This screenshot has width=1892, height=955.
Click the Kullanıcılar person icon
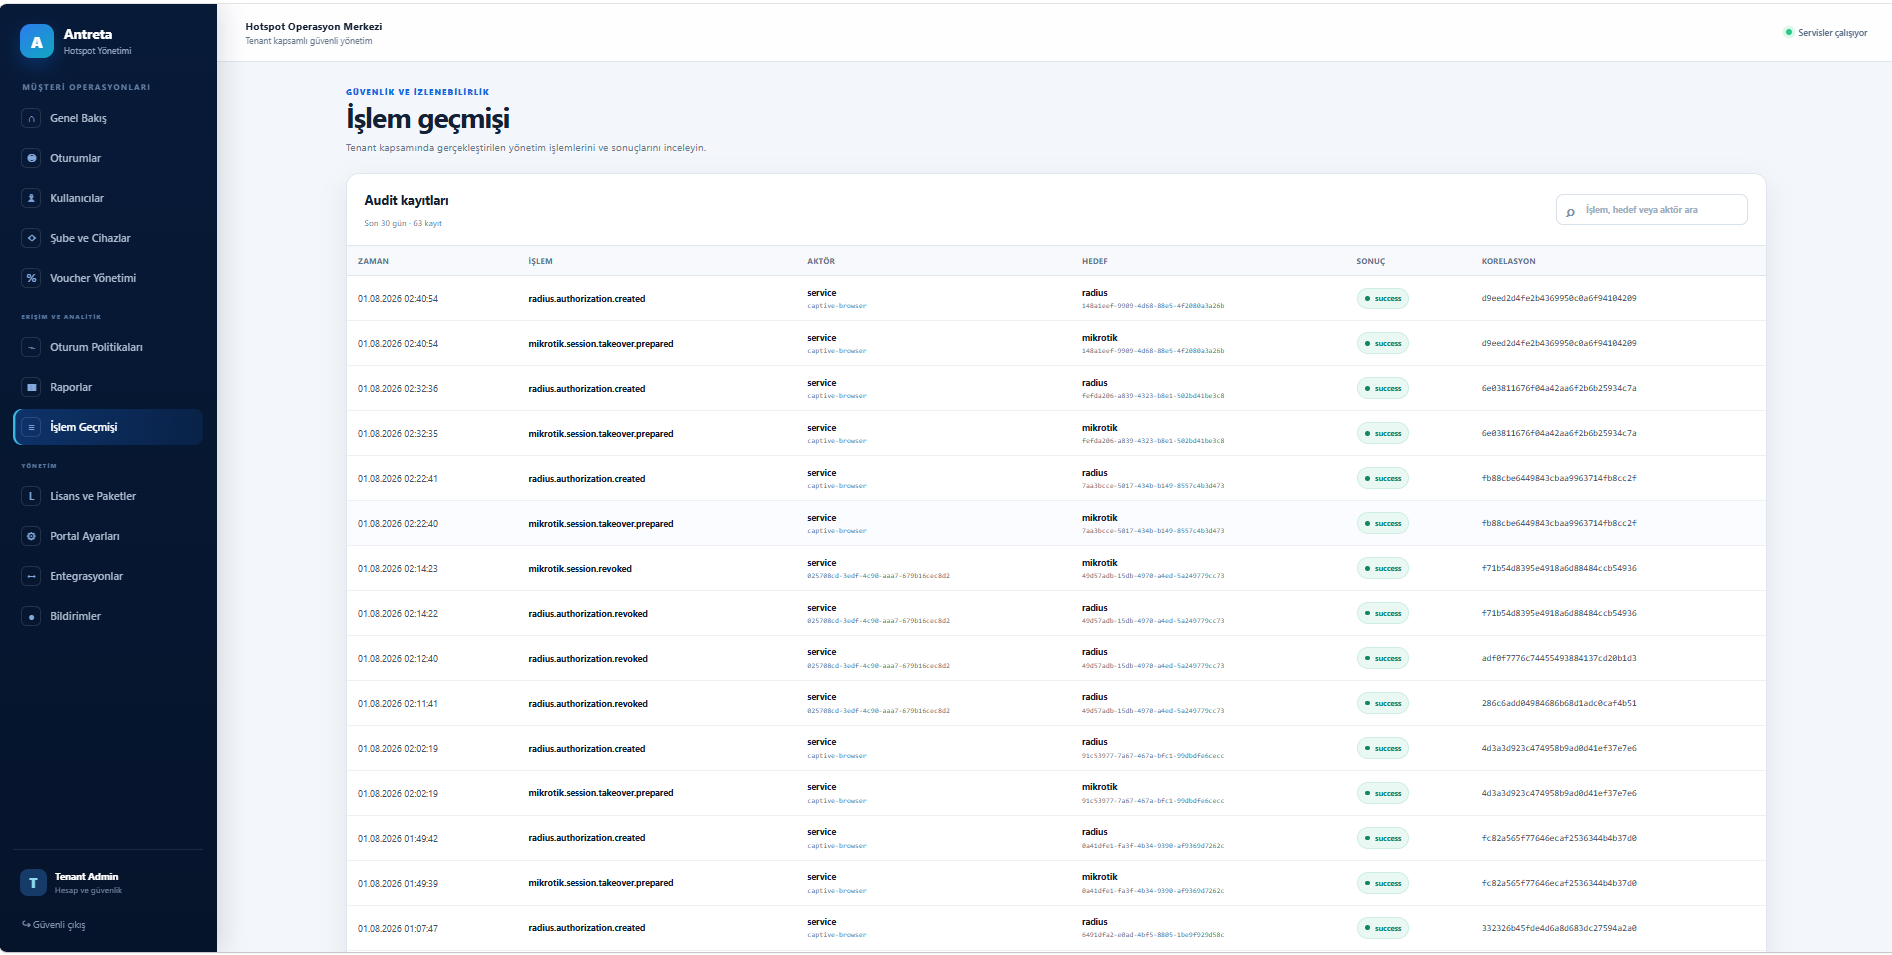click(32, 198)
